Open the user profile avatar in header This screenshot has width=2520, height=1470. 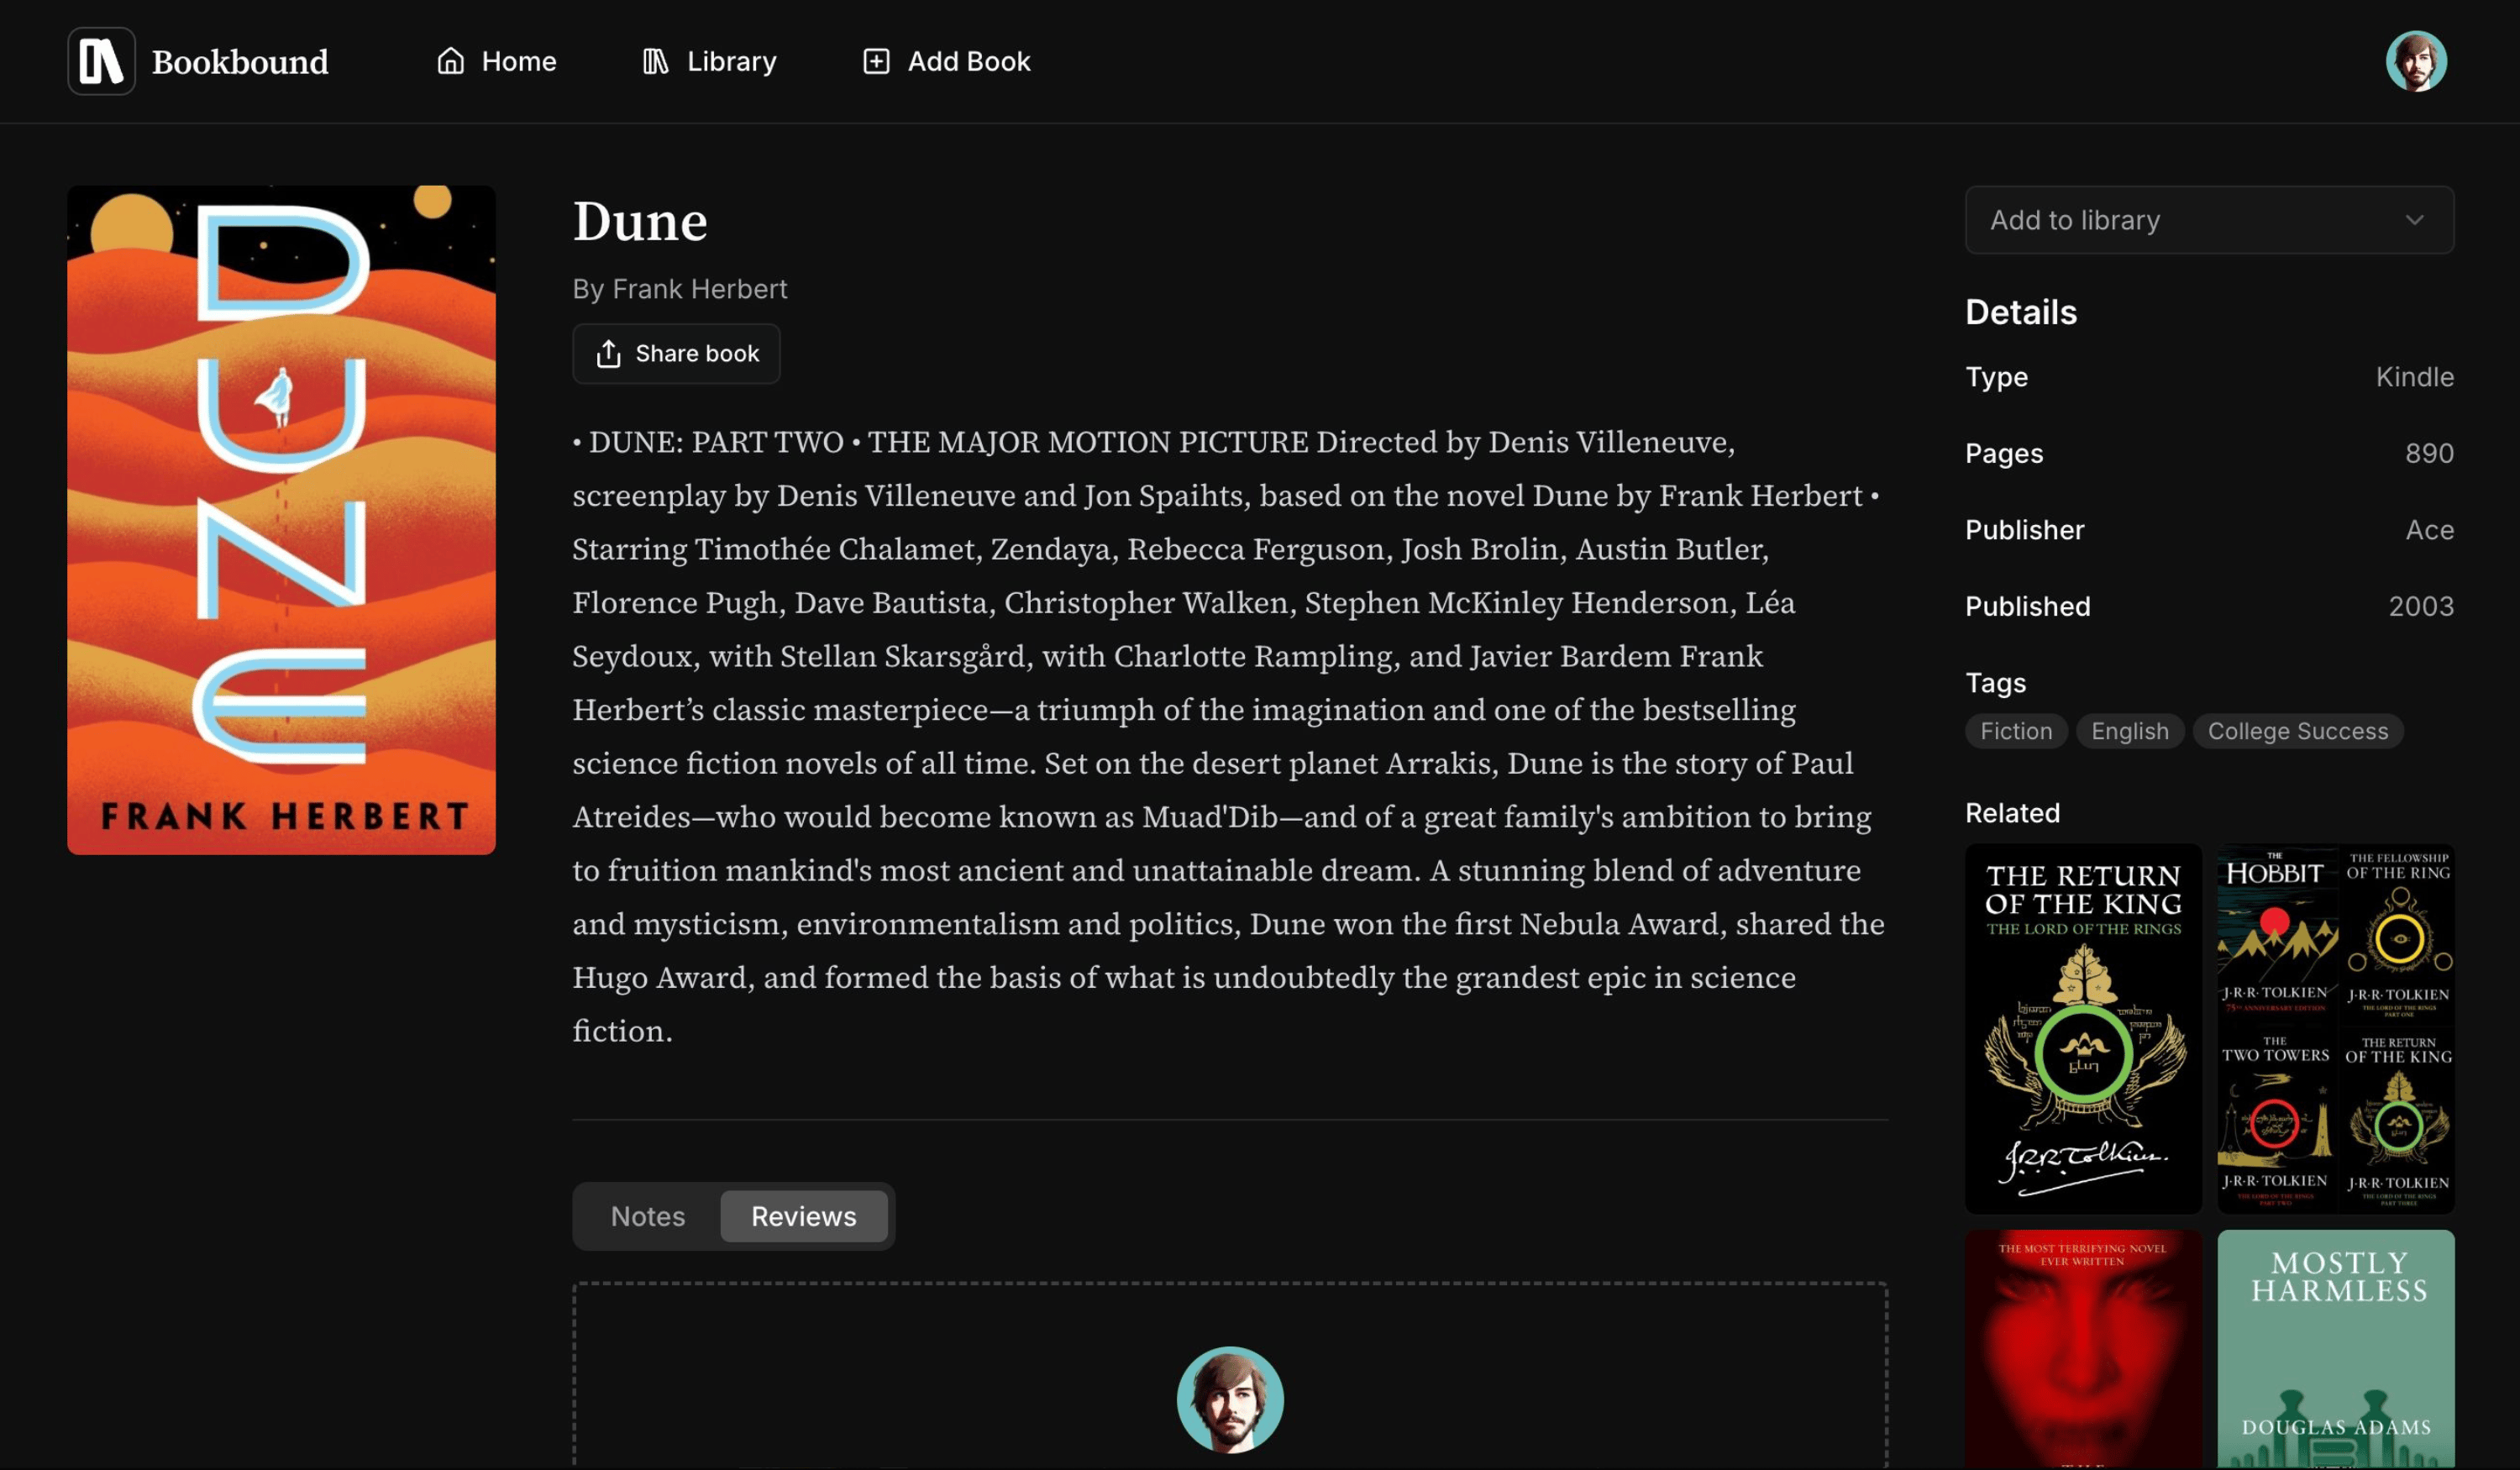pyautogui.click(x=2416, y=61)
